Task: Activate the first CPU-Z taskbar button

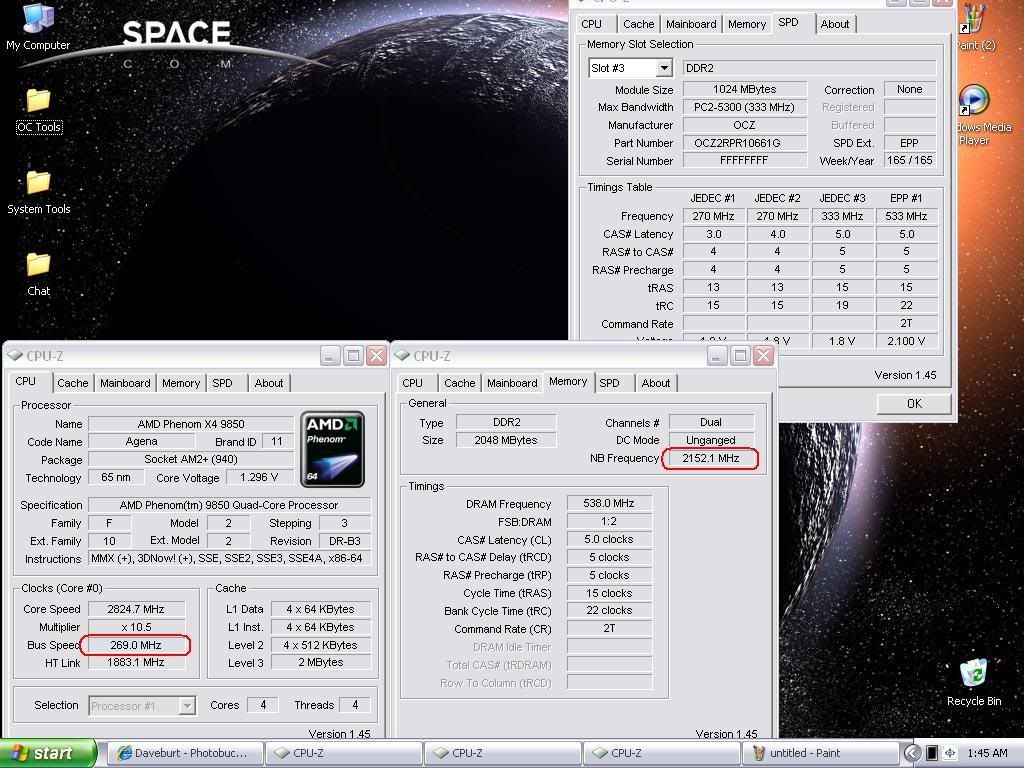Action: coord(344,753)
